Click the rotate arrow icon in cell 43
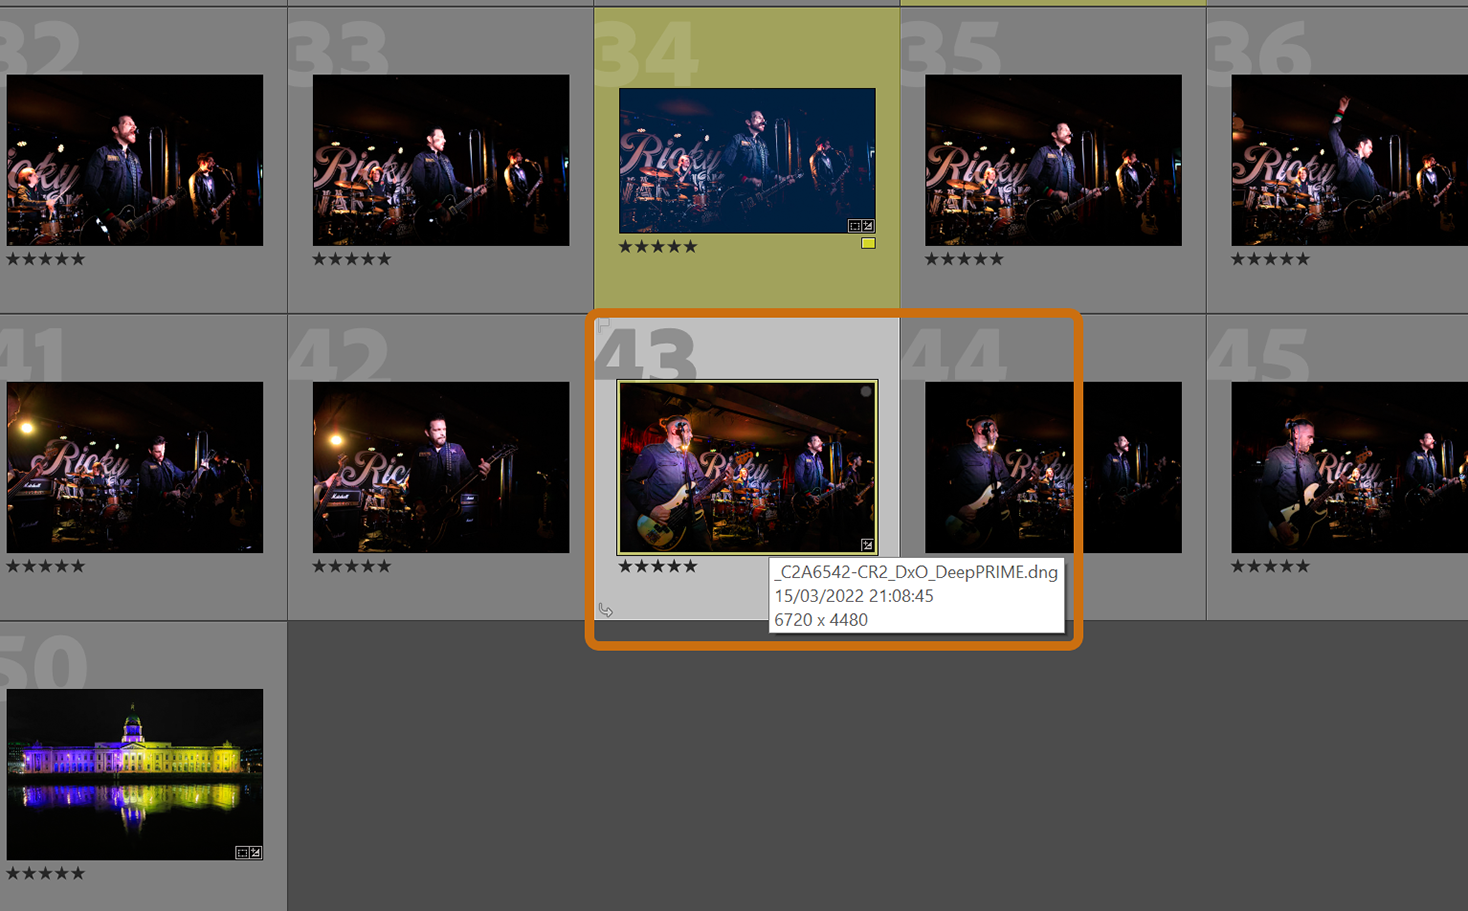 (606, 610)
